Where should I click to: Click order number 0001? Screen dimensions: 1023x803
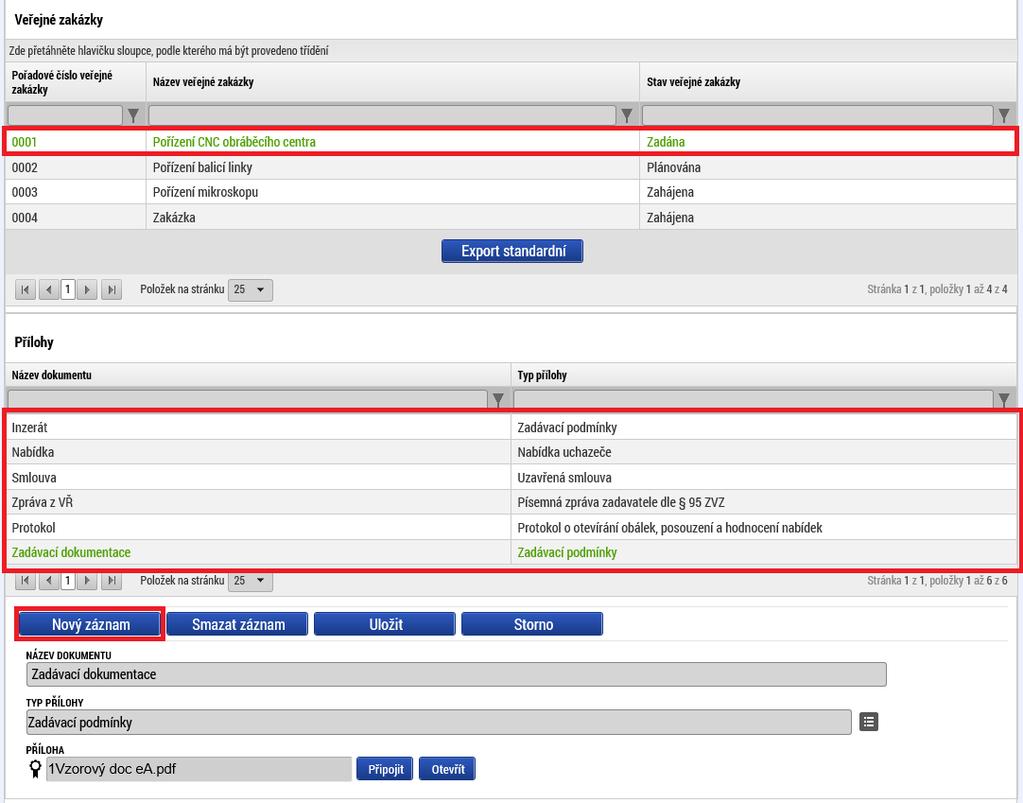click(24, 142)
